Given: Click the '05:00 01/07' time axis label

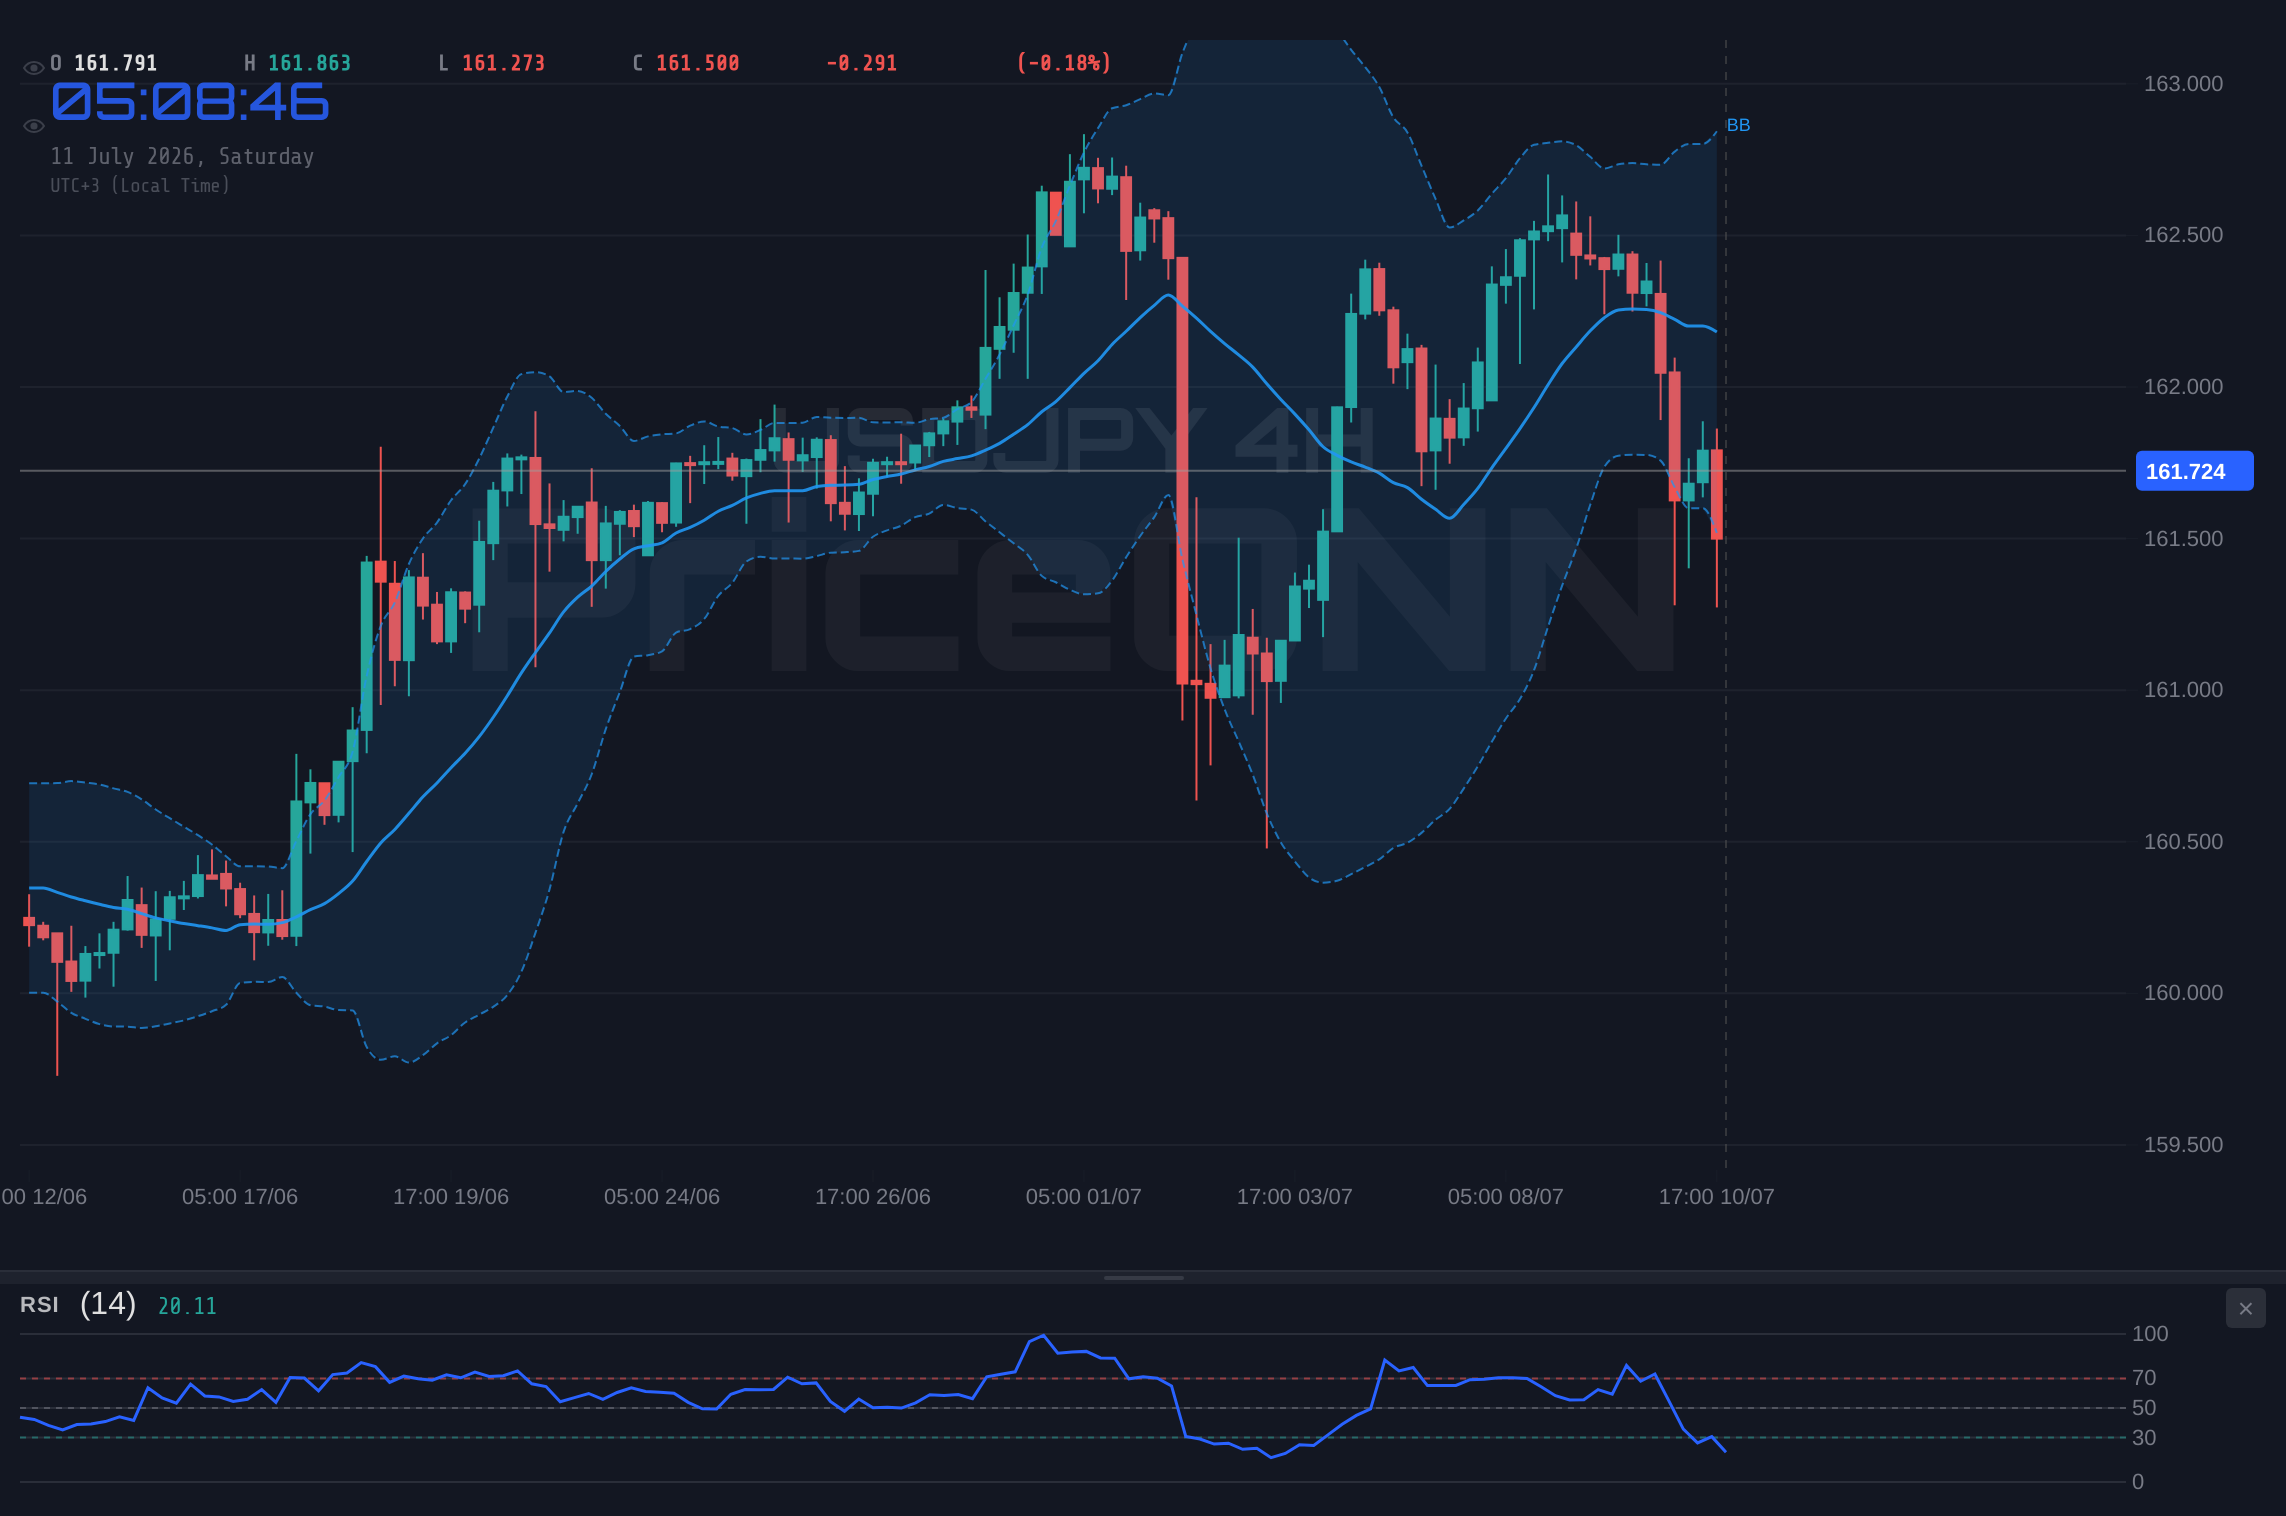Looking at the screenshot, I should tap(1084, 1197).
